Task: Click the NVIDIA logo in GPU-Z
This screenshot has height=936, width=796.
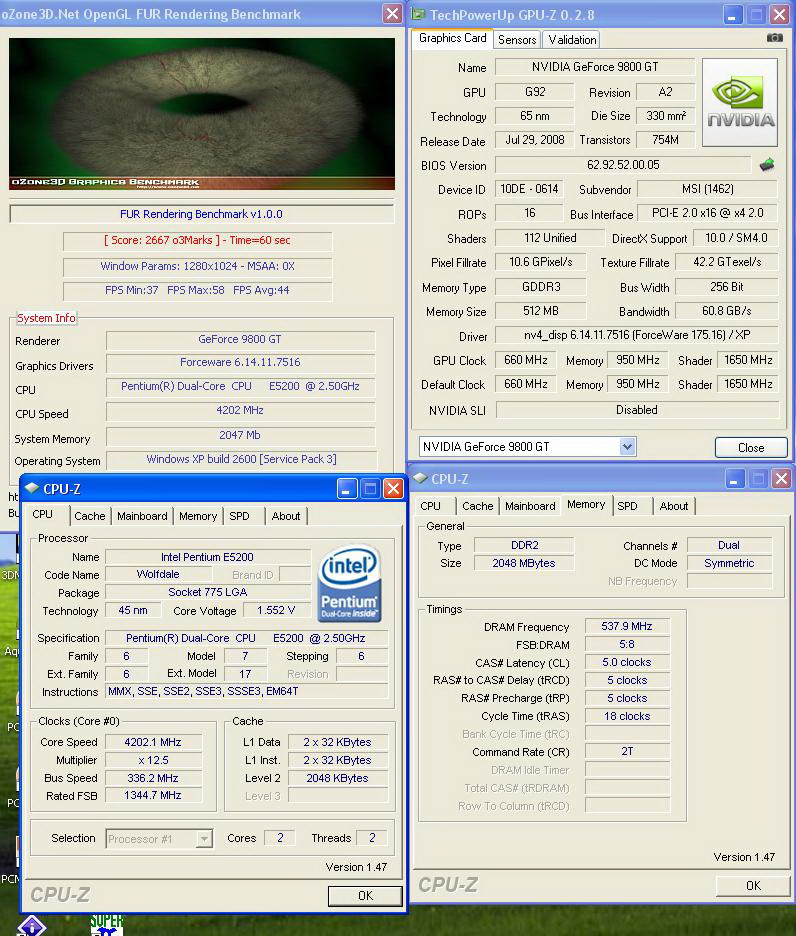Action: 740,102
